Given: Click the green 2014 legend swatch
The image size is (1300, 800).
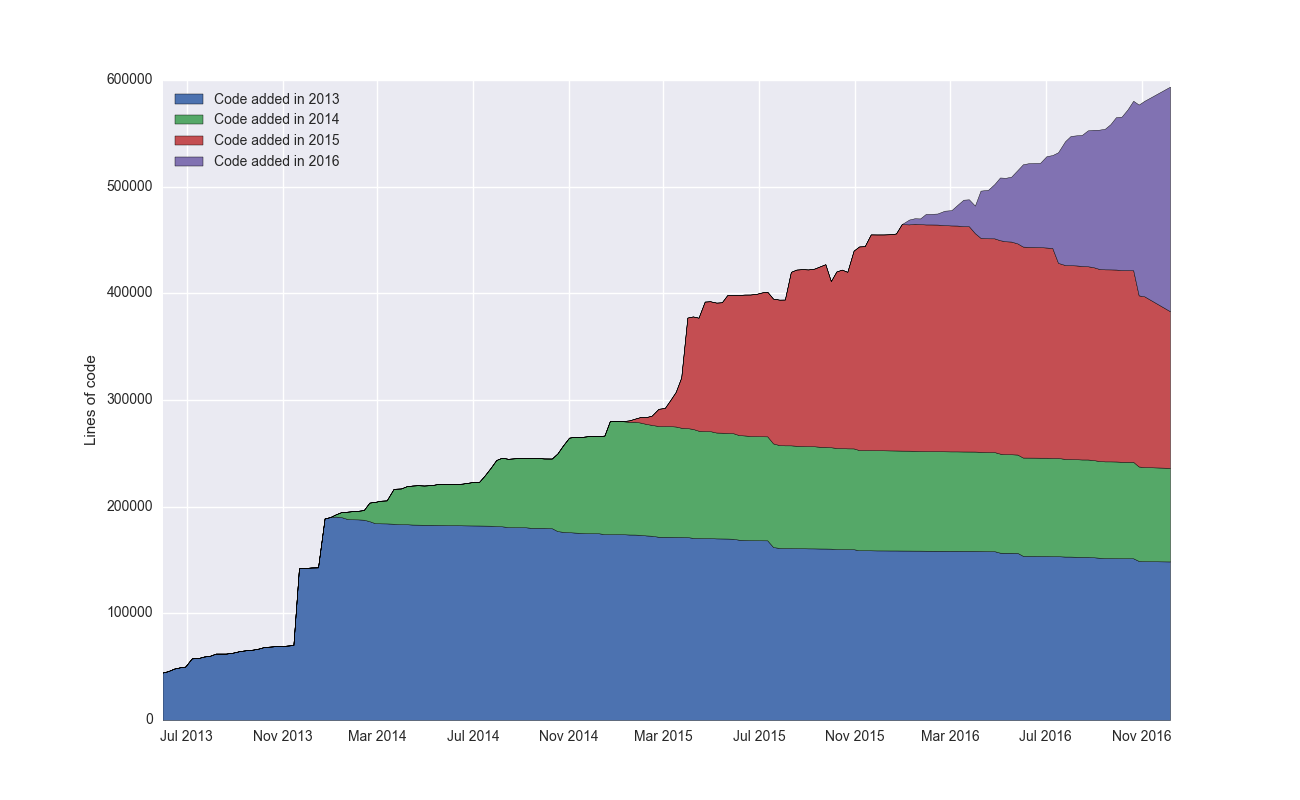Looking at the screenshot, I should (189, 119).
